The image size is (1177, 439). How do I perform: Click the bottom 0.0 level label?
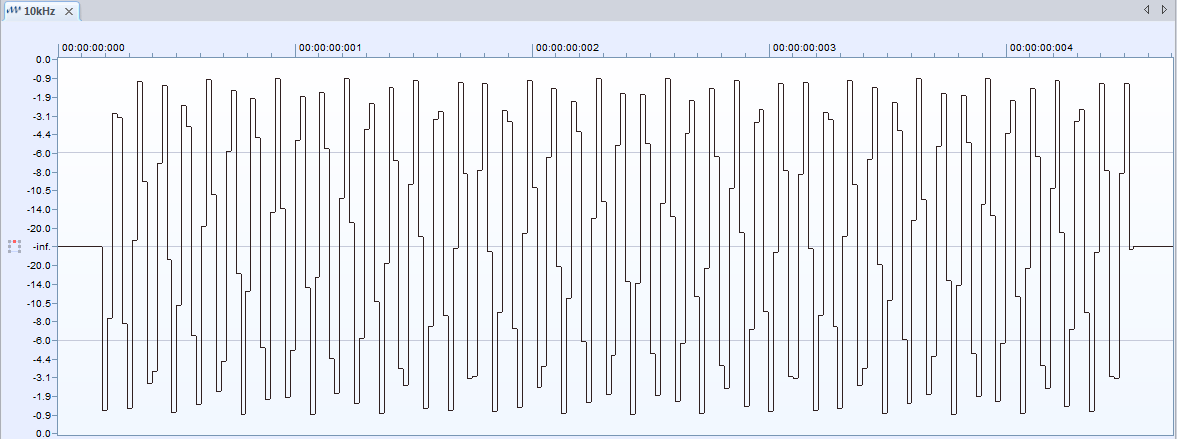pyautogui.click(x=42, y=434)
